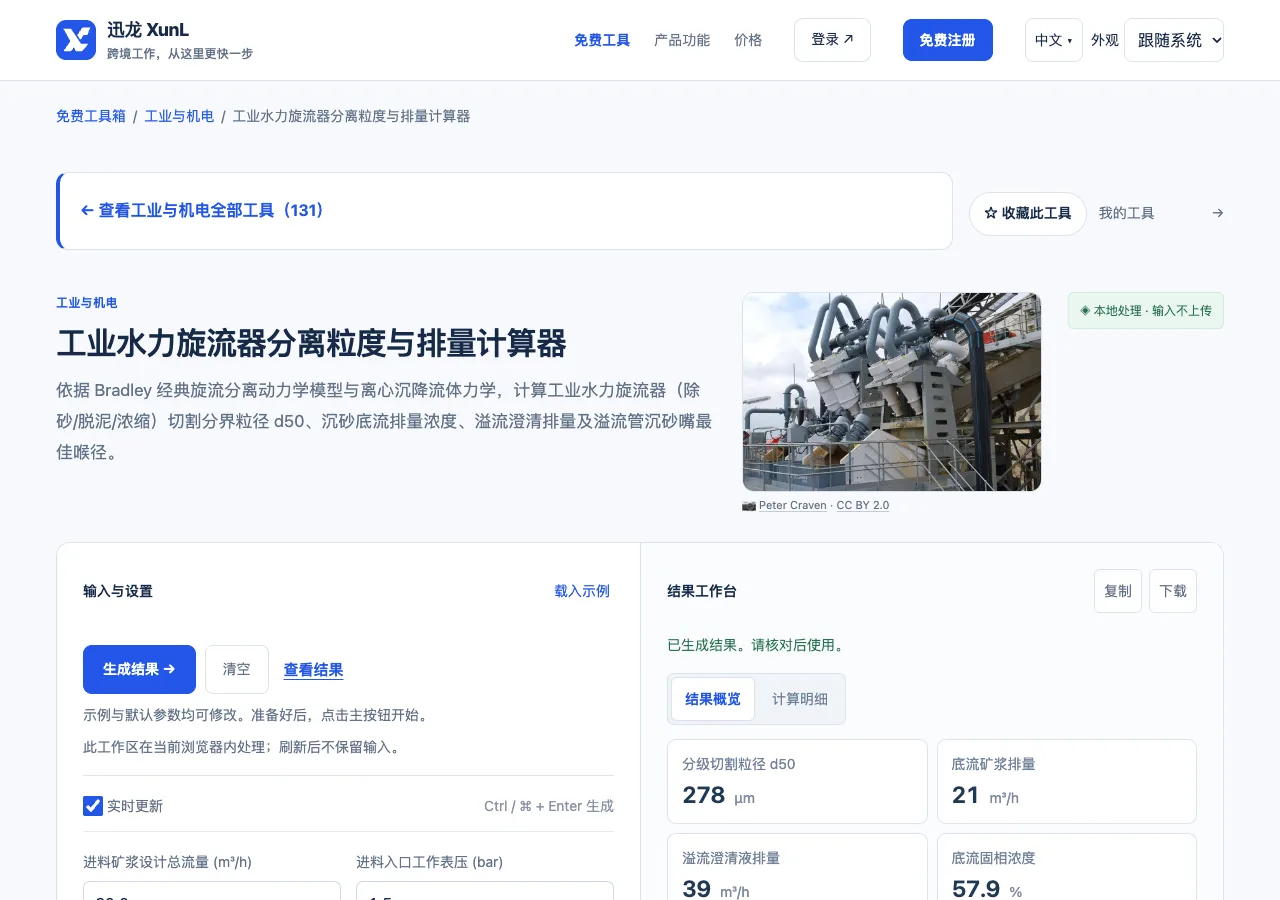
Task: Click the arrow next to 我的工具
Action: tap(1217, 213)
